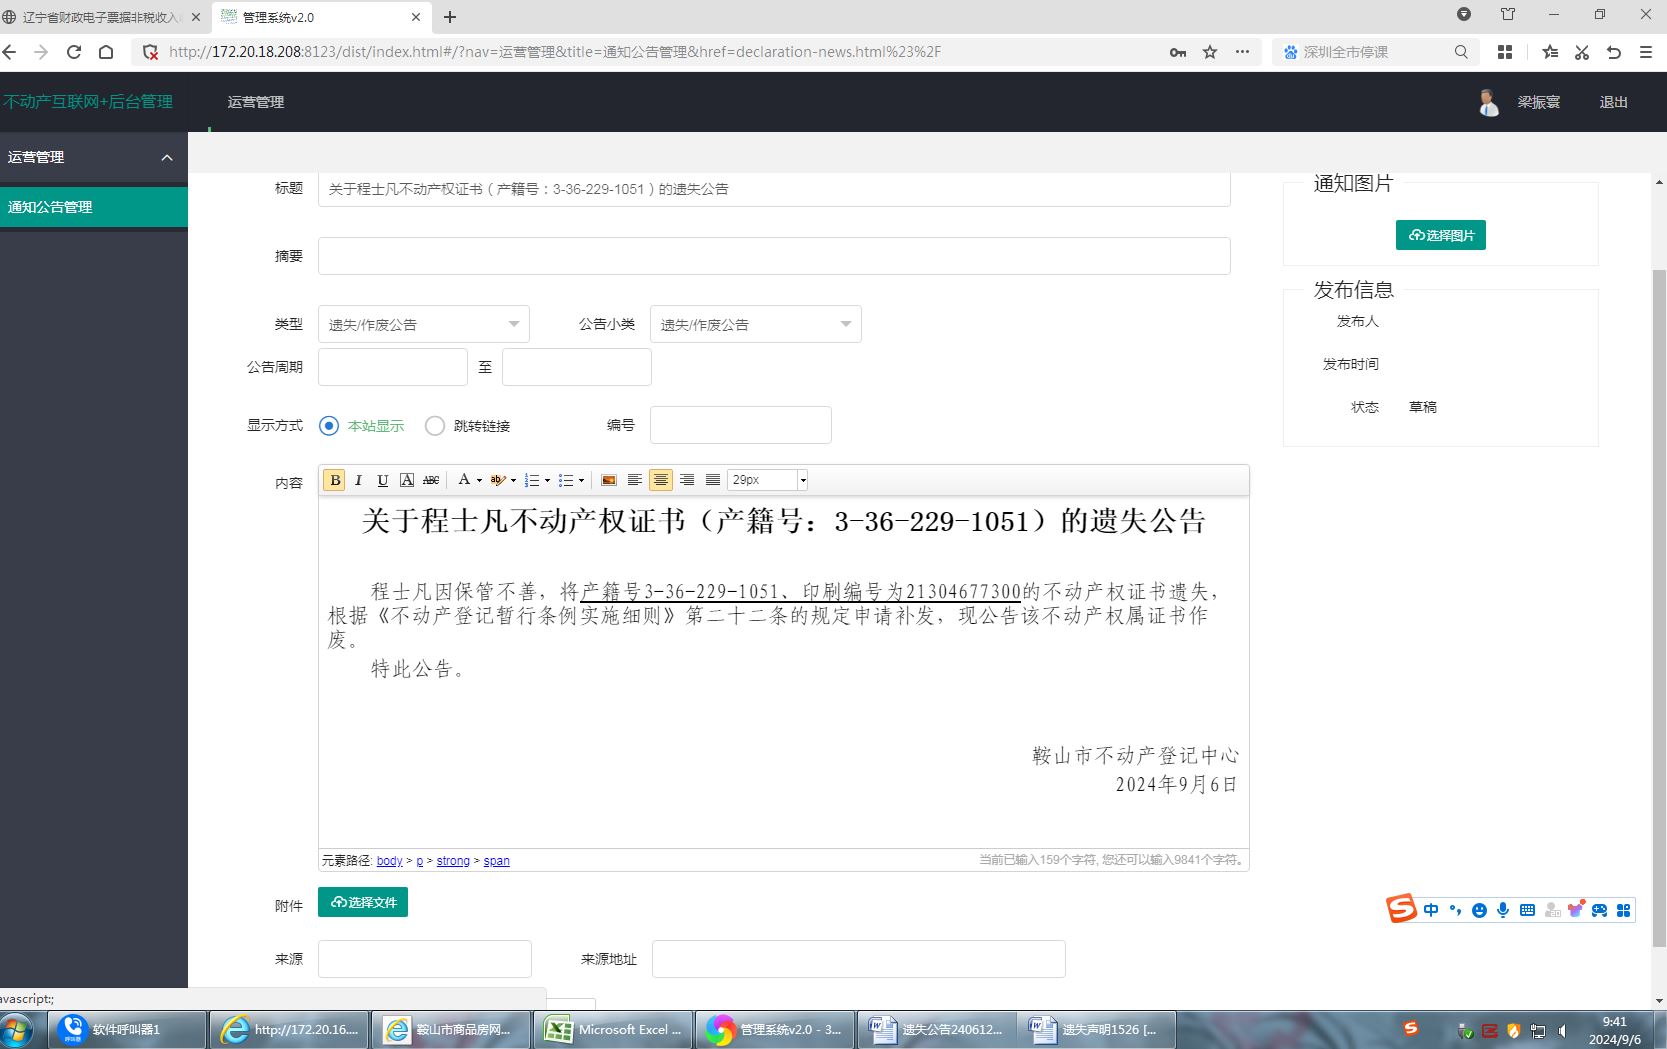The height and width of the screenshot is (1049, 1667).
Task: Open the browser scissors screenshot tool
Action: pos(1582,52)
